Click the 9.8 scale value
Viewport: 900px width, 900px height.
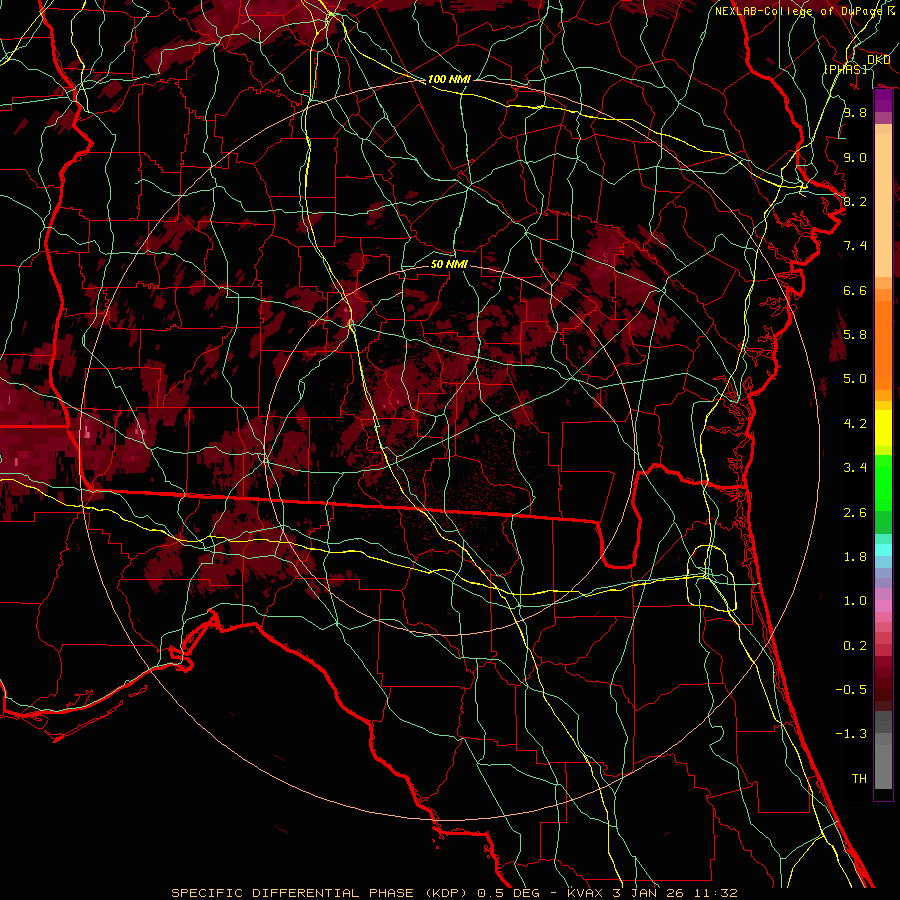855,112
